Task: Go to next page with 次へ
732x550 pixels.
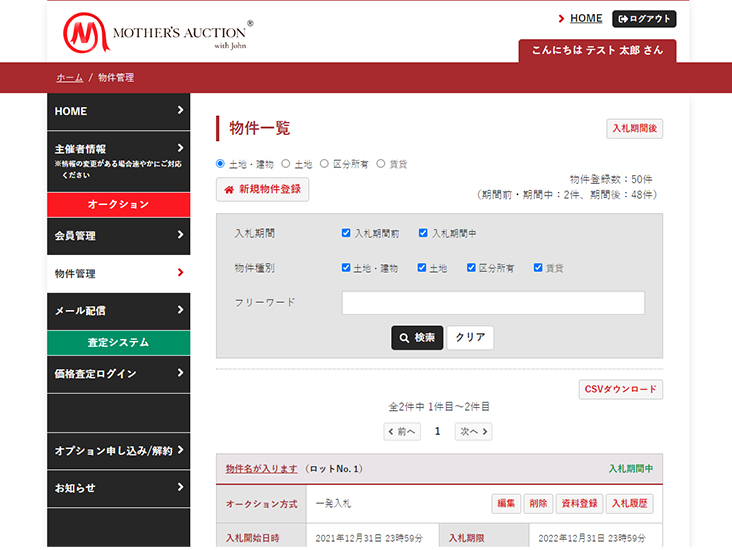Action: pos(474,432)
